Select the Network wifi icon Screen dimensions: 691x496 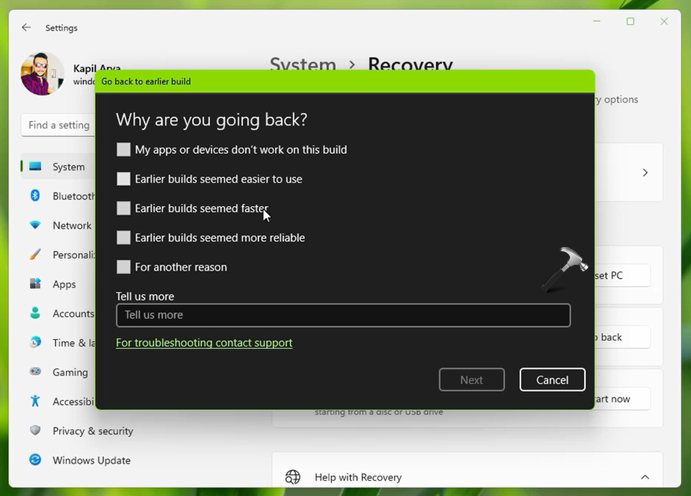[35, 226]
